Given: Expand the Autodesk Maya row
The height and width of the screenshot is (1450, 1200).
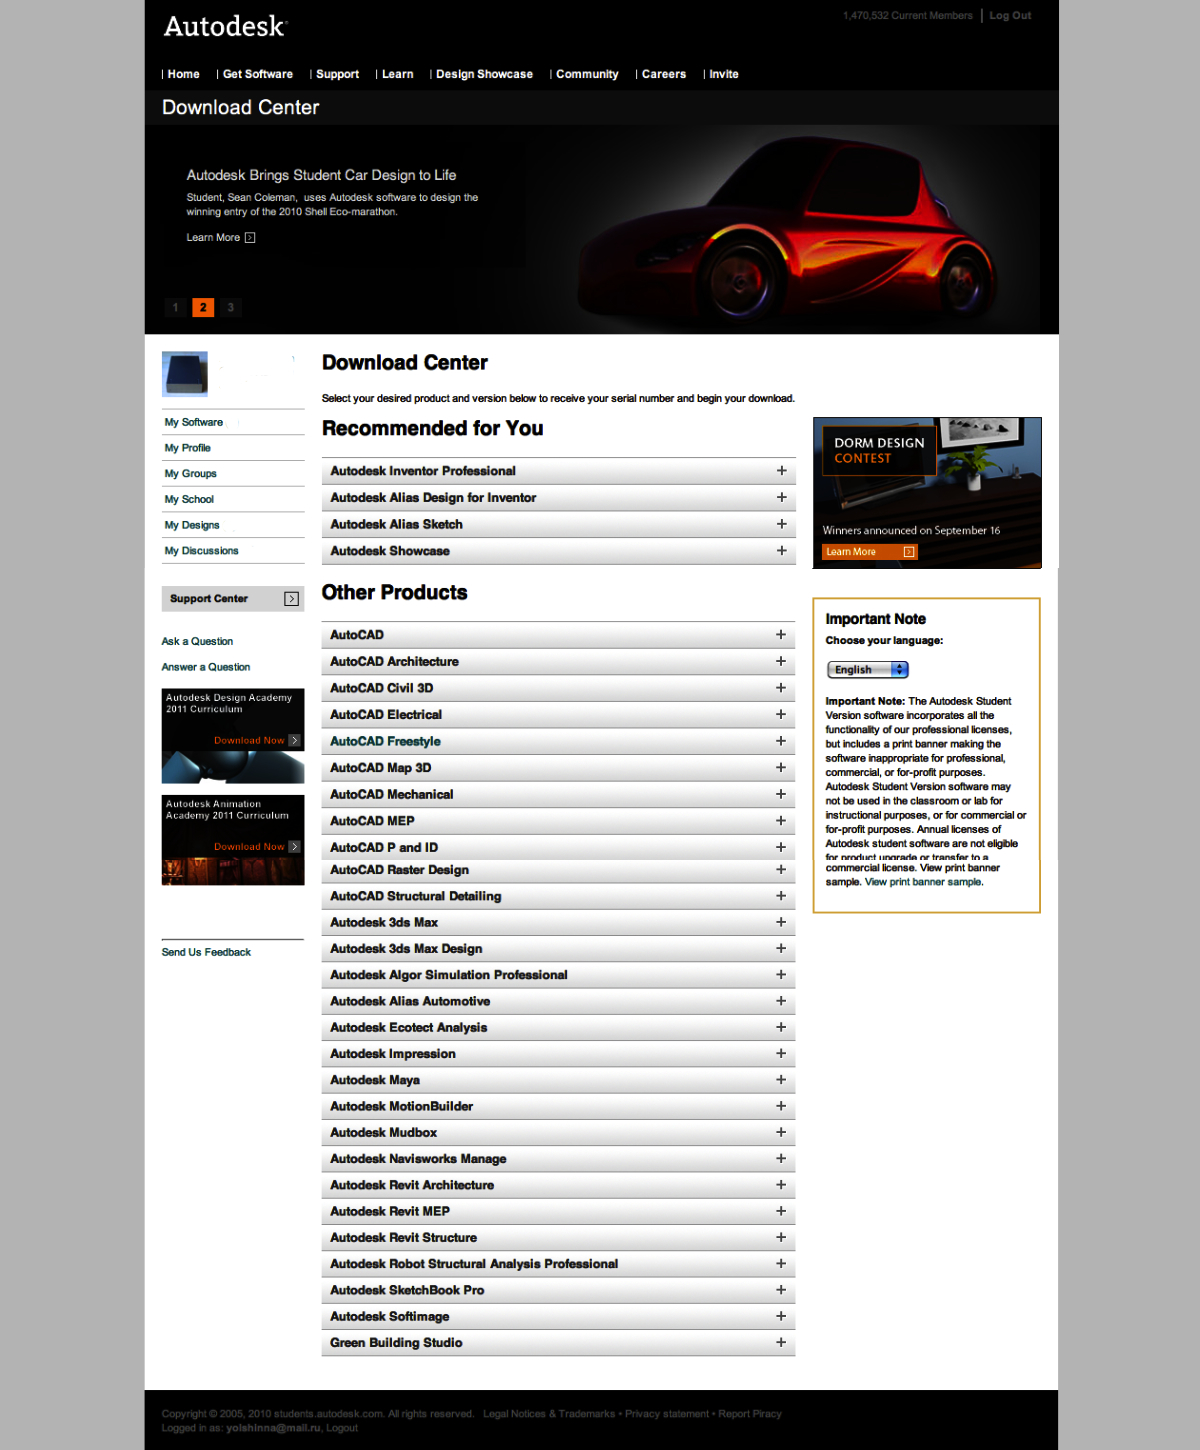Looking at the screenshot, I should (781, 1080).
